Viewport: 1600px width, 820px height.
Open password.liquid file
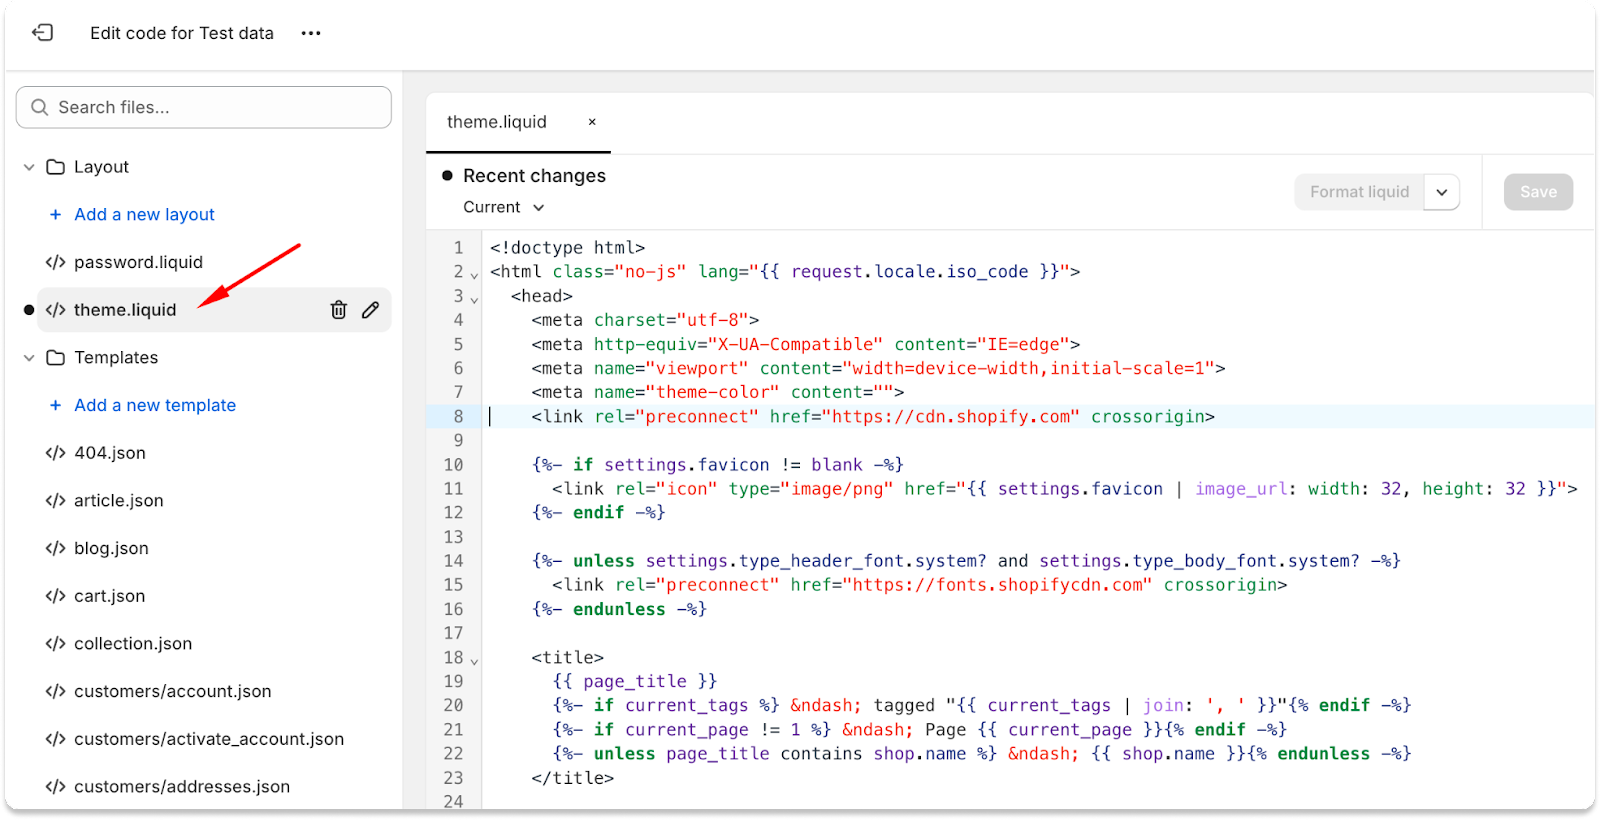pos(138,262)
